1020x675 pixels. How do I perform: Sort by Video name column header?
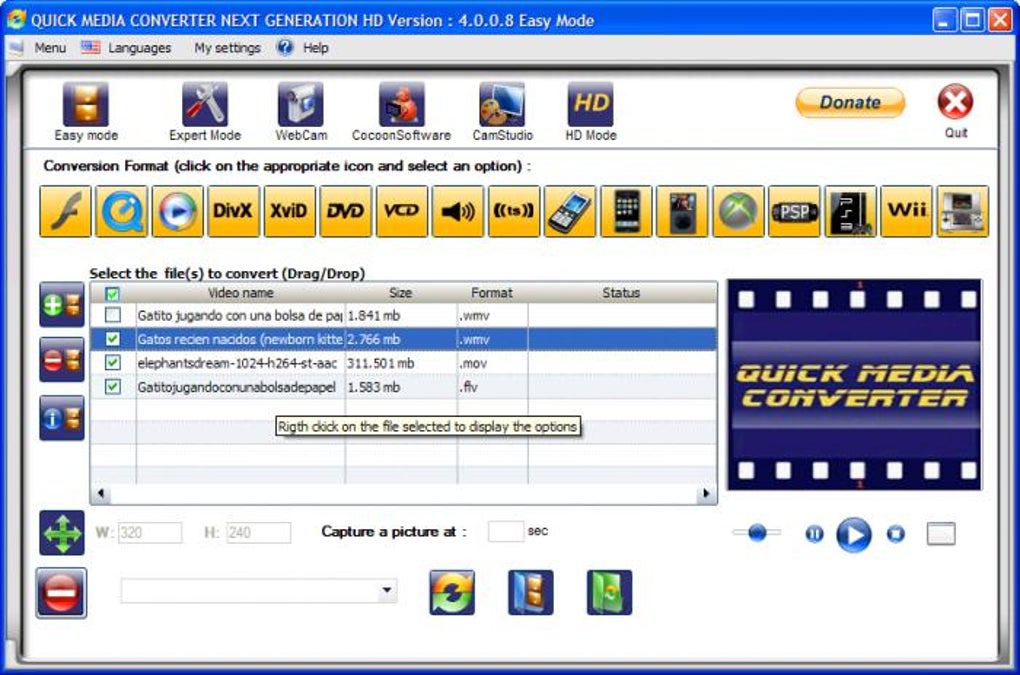(x=240, y=293)
